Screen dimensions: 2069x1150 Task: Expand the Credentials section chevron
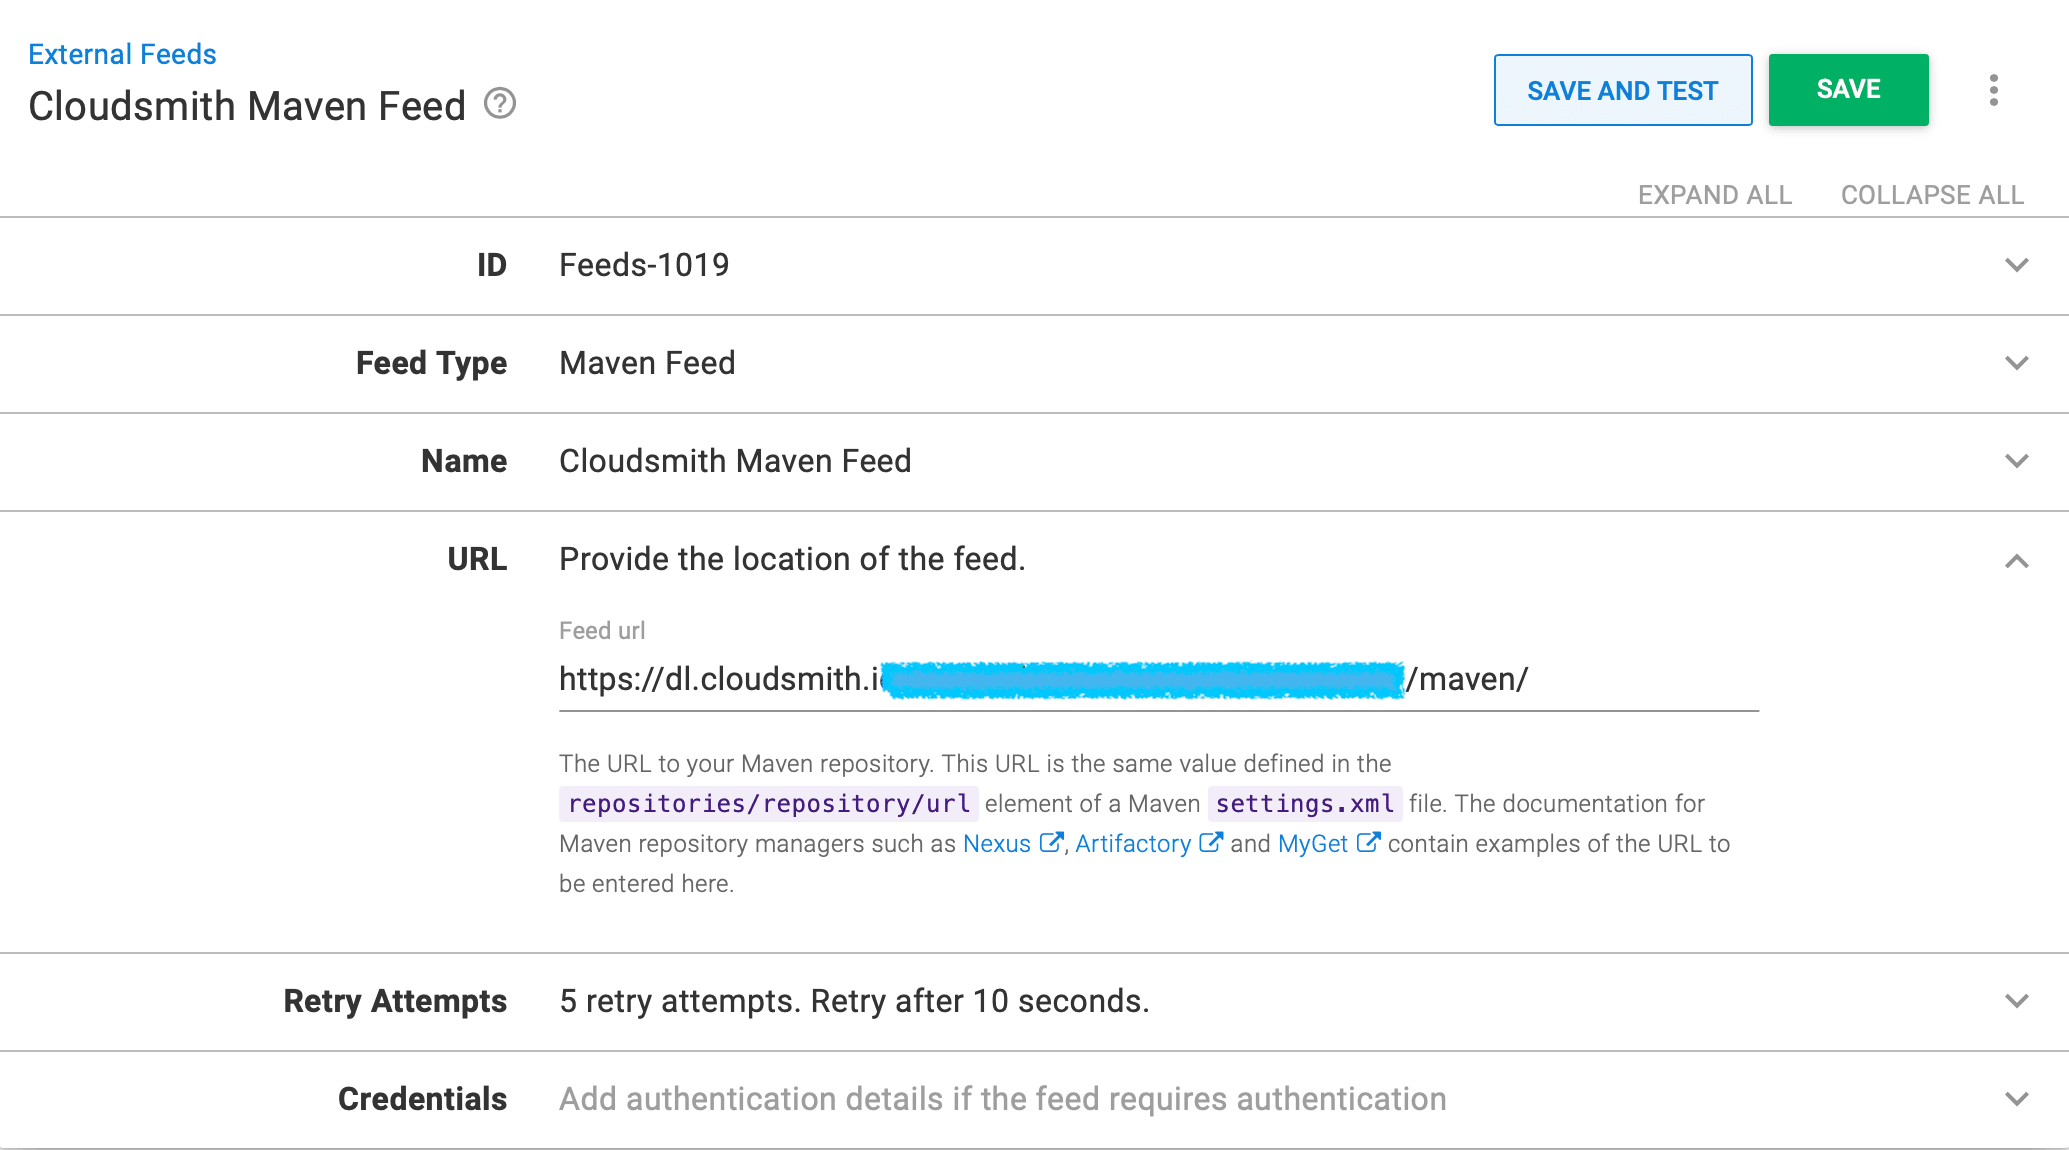[x=2016, y=1099]
